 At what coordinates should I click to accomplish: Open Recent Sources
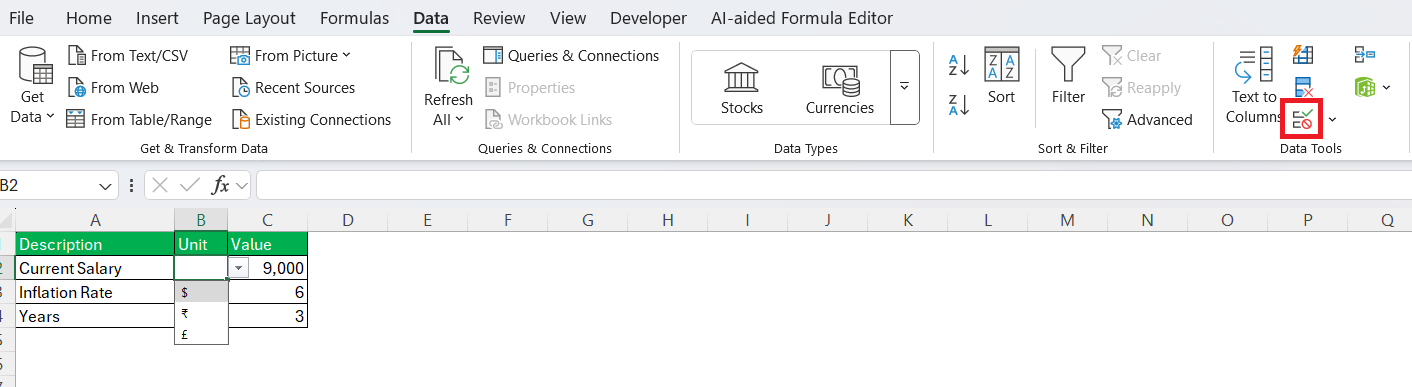click(293, 88)
